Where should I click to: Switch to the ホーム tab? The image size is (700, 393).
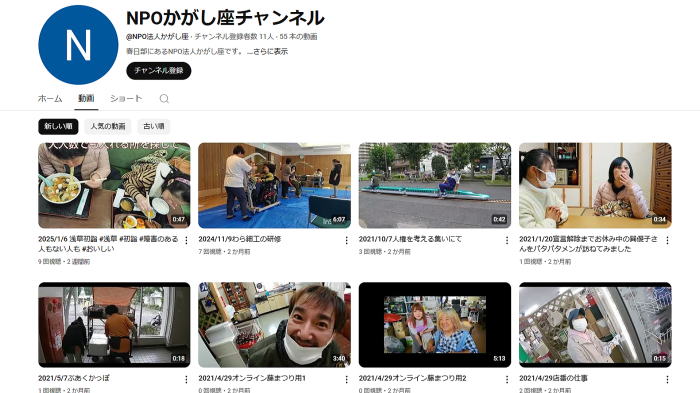(50, 99)
